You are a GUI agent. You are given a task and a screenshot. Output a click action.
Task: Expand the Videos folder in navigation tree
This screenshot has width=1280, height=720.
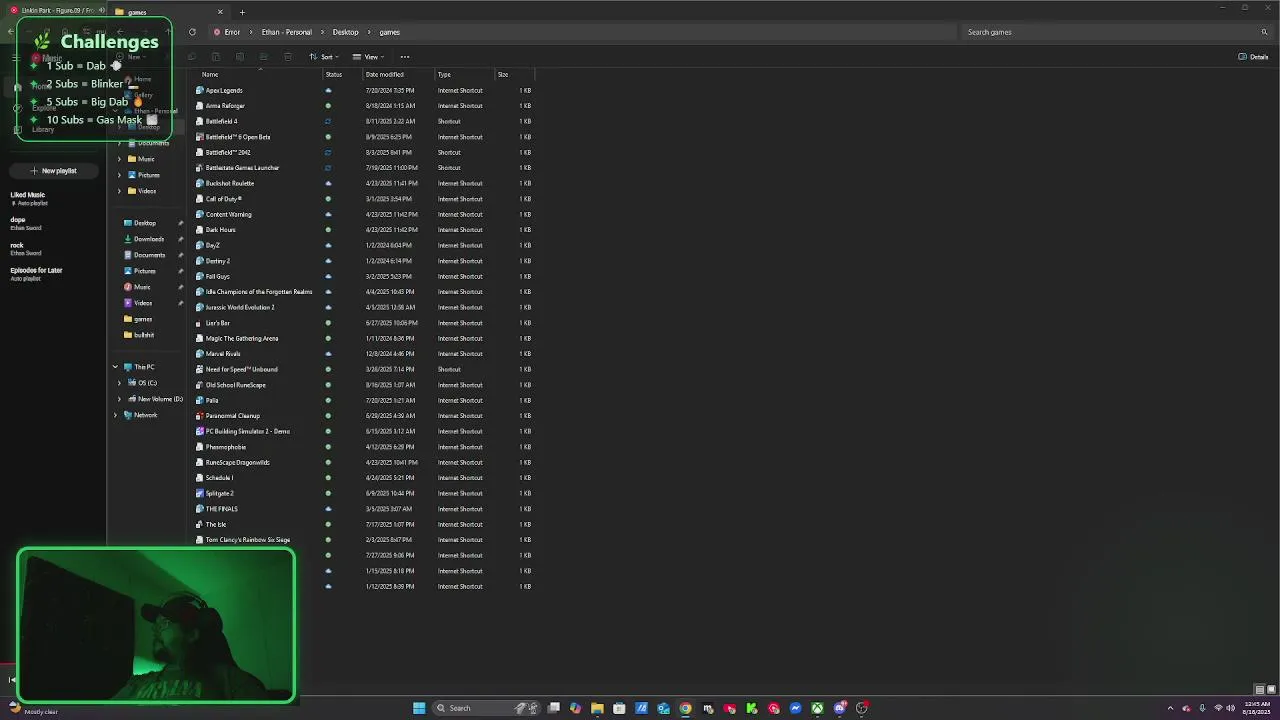coord(119,191)
